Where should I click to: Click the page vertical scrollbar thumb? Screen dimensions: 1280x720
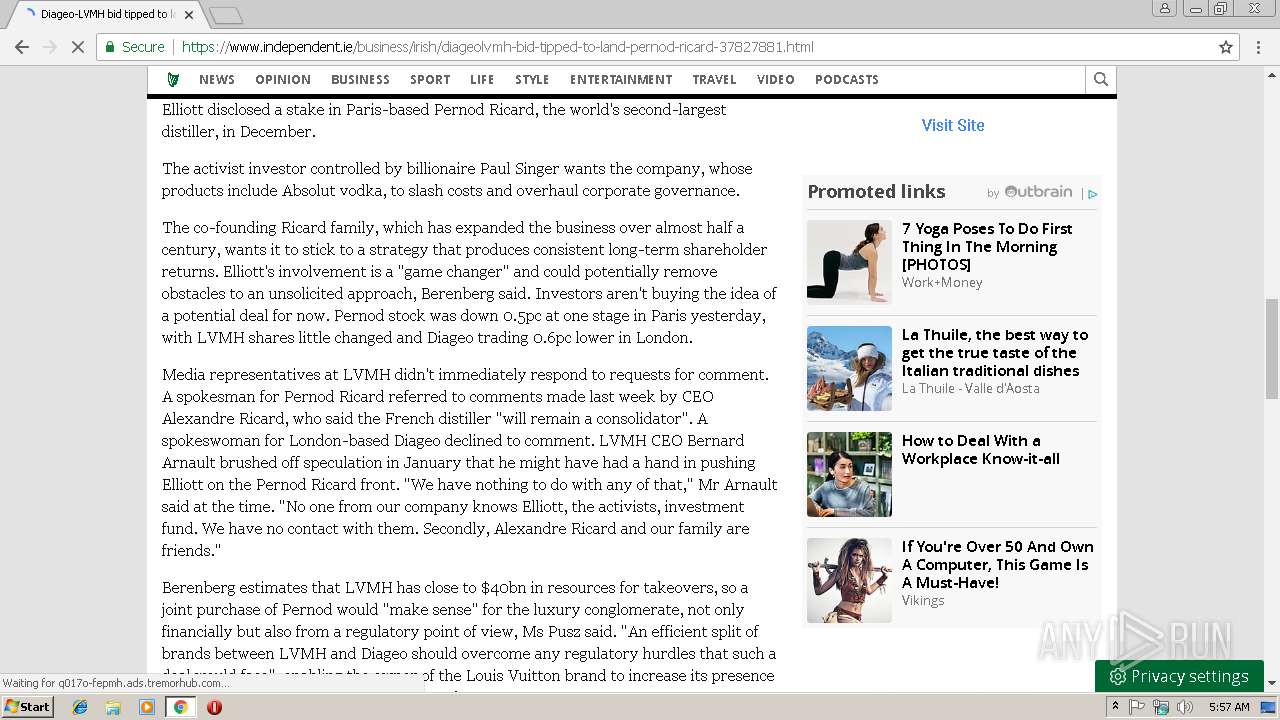click(x=1272, y=348)
